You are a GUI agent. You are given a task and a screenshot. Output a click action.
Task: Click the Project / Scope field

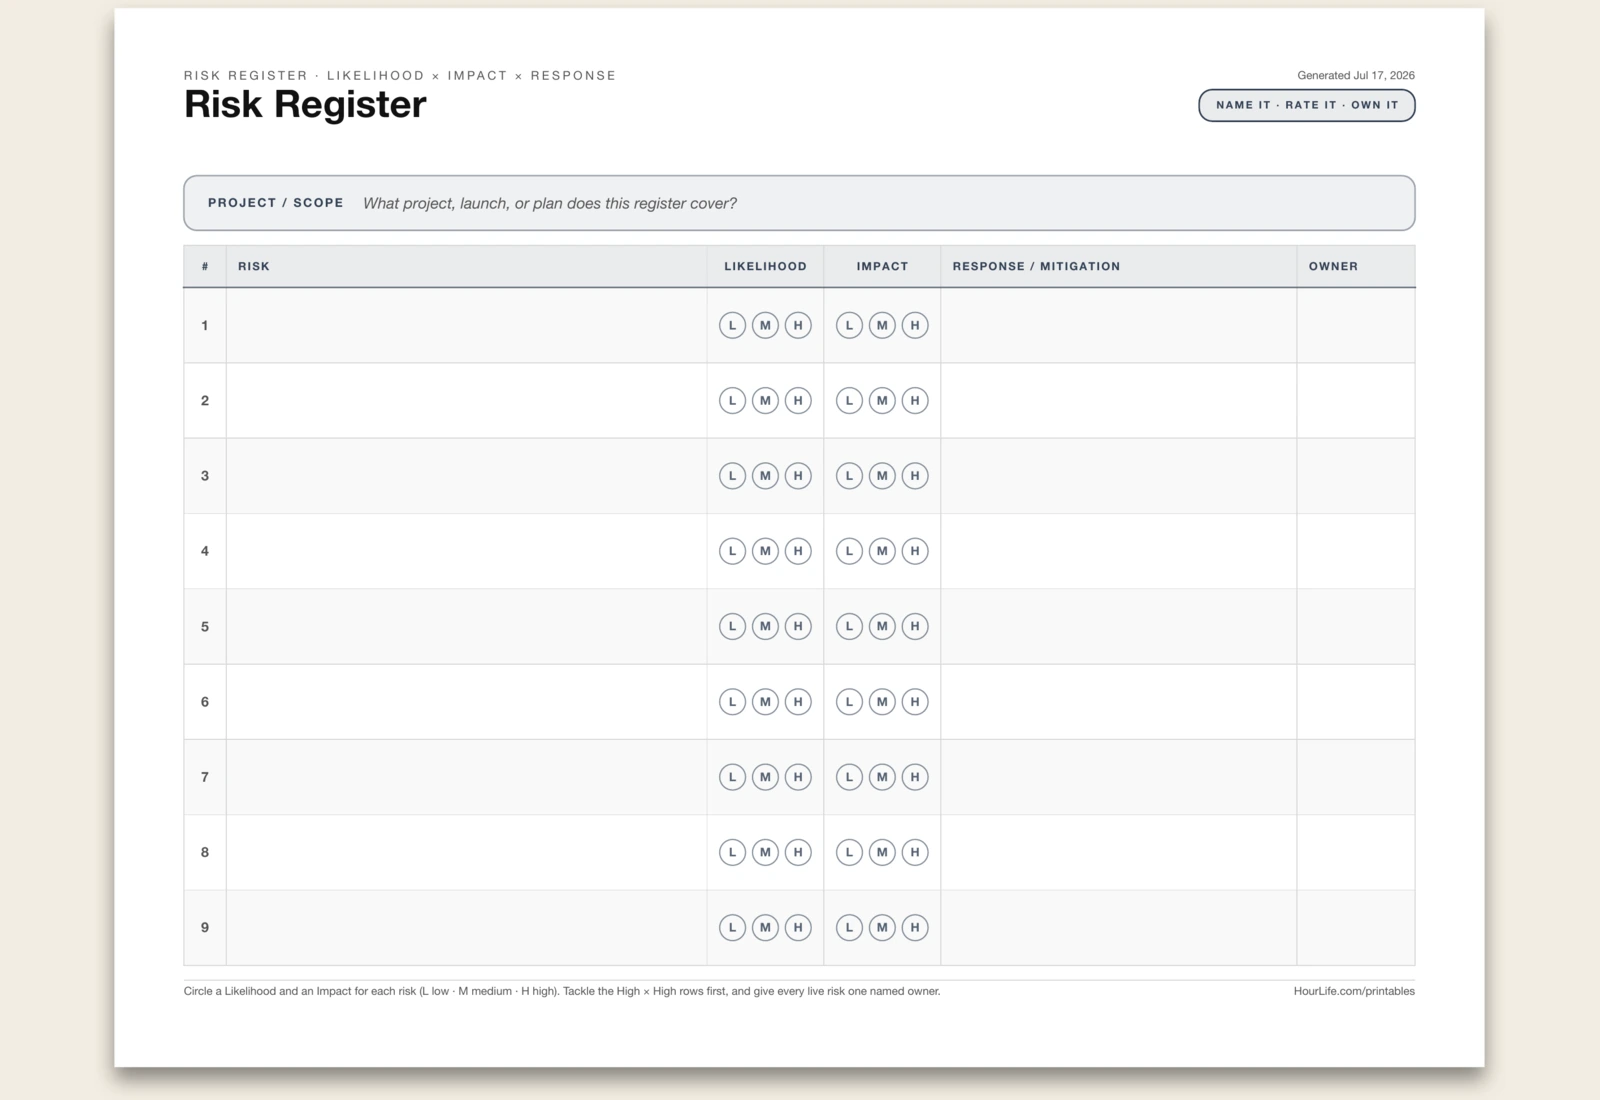pyautogui.click(x=799, y=203)
